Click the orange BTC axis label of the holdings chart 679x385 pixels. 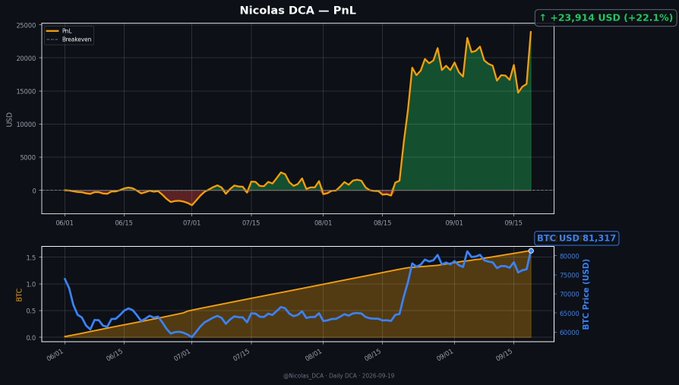coord(19,295)
